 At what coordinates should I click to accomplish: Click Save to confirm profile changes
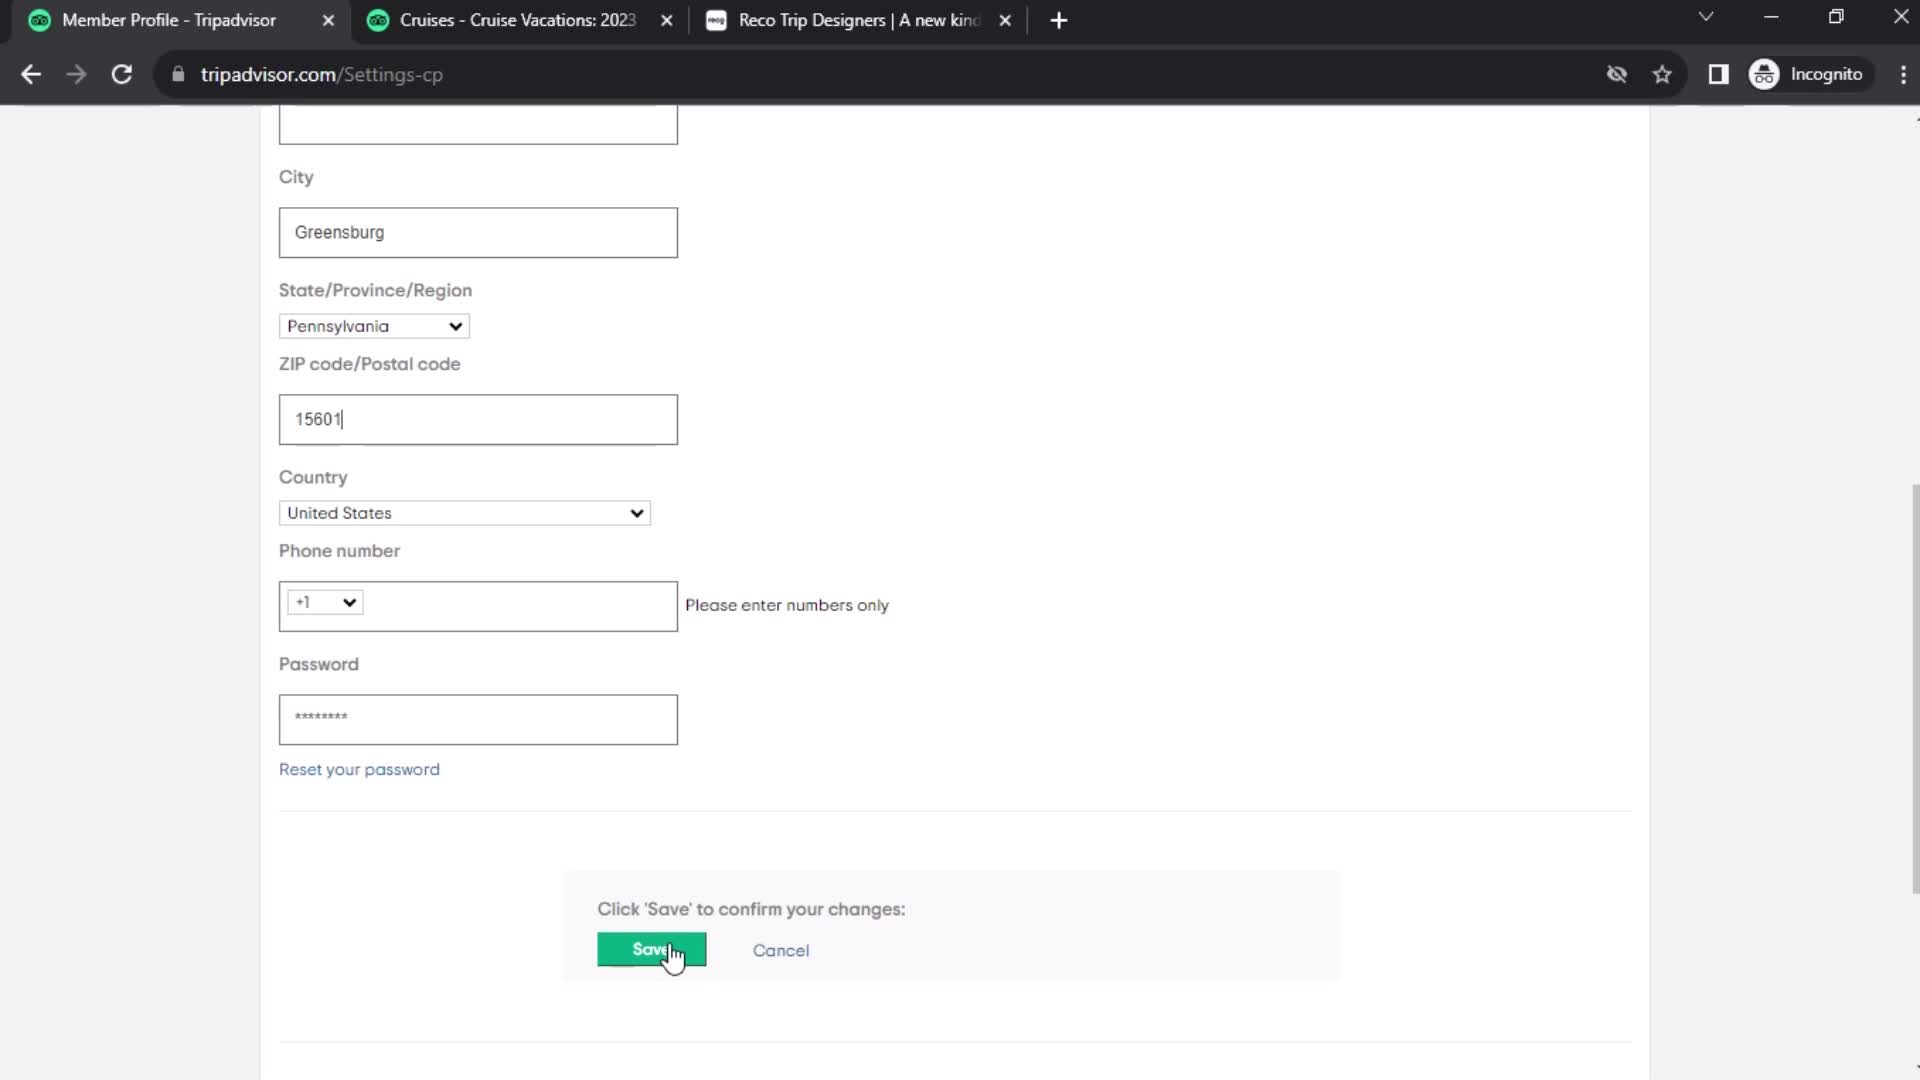pyautogui.click(x=651, y=951)
